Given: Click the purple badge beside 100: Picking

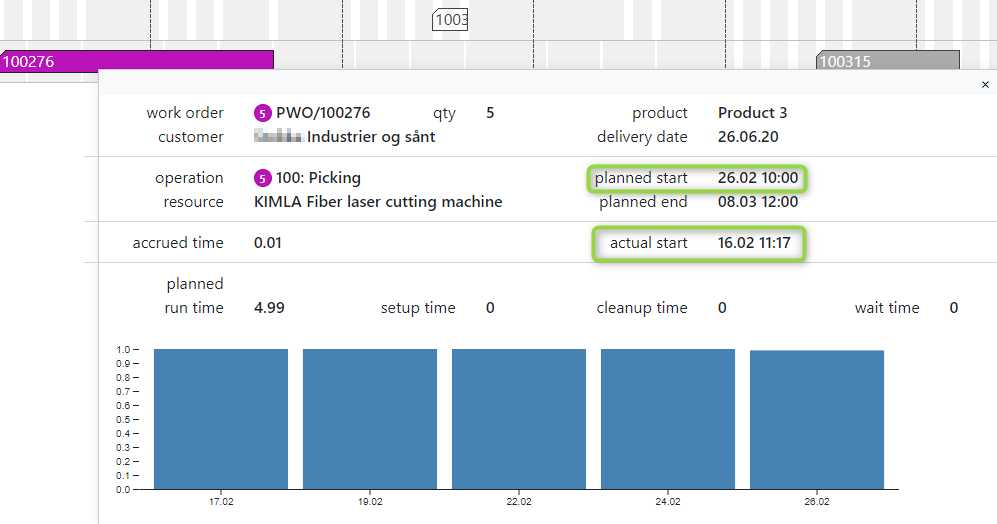Looking at the screenshot, I should click(263, 178).
